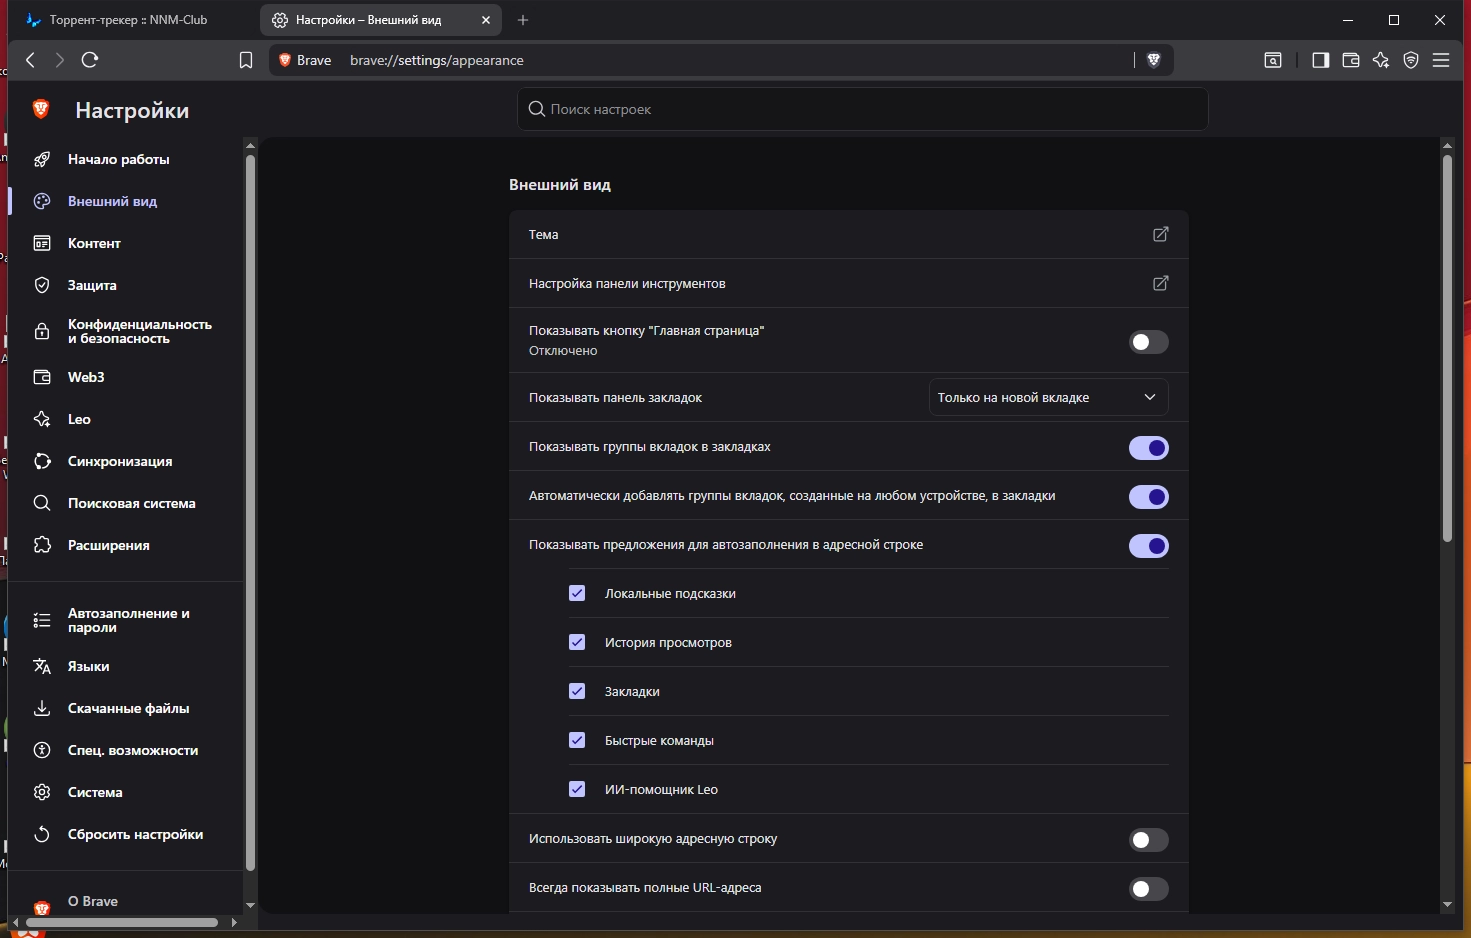Screen dimensions: 1471x938
Task: Open Brave VPN shield icon
Action: coord(1411,60)
